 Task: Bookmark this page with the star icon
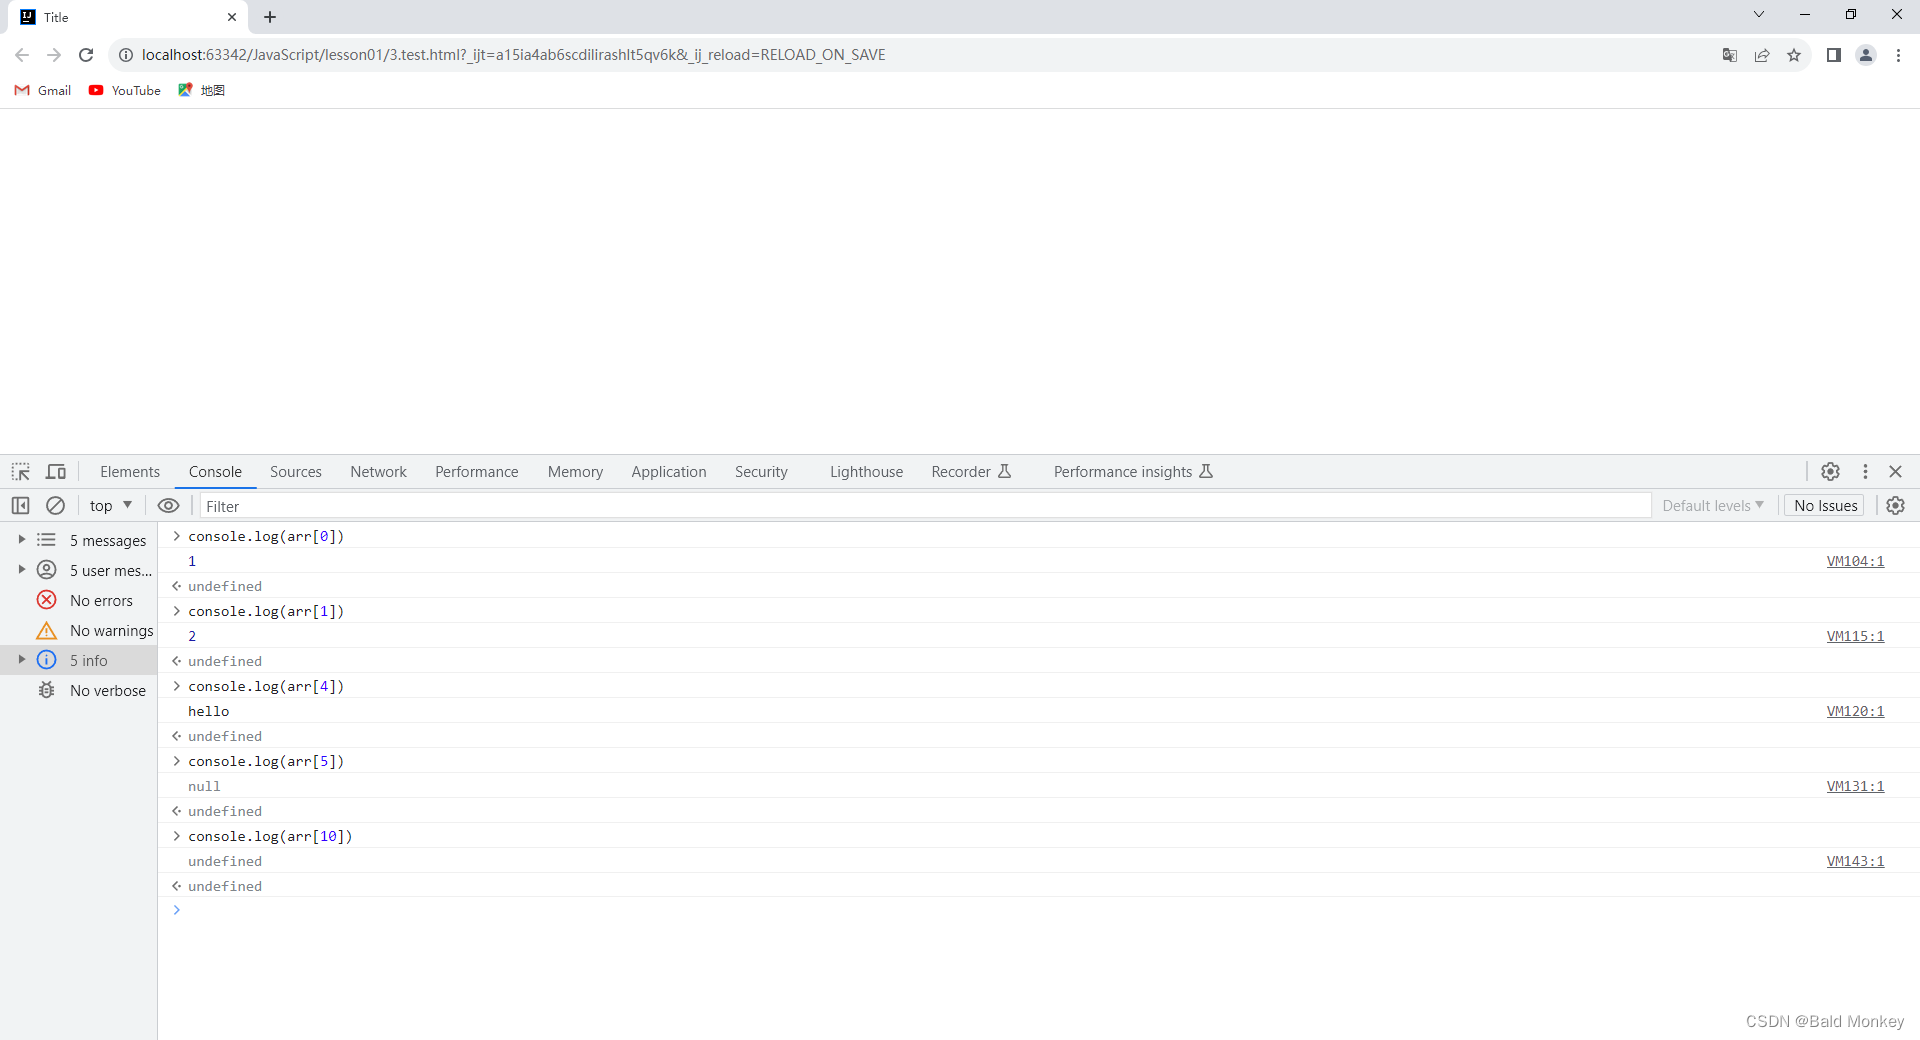point(1794,55)
